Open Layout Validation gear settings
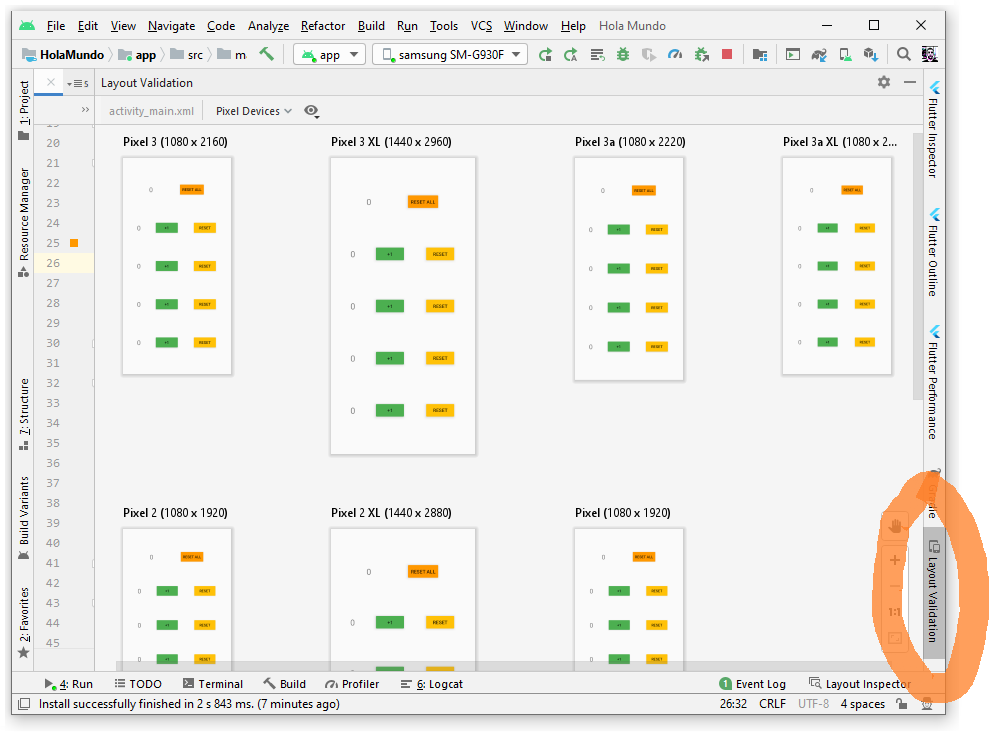Image resolution: width=990 pixels, height=735 pixels. (x=883, y=83)
